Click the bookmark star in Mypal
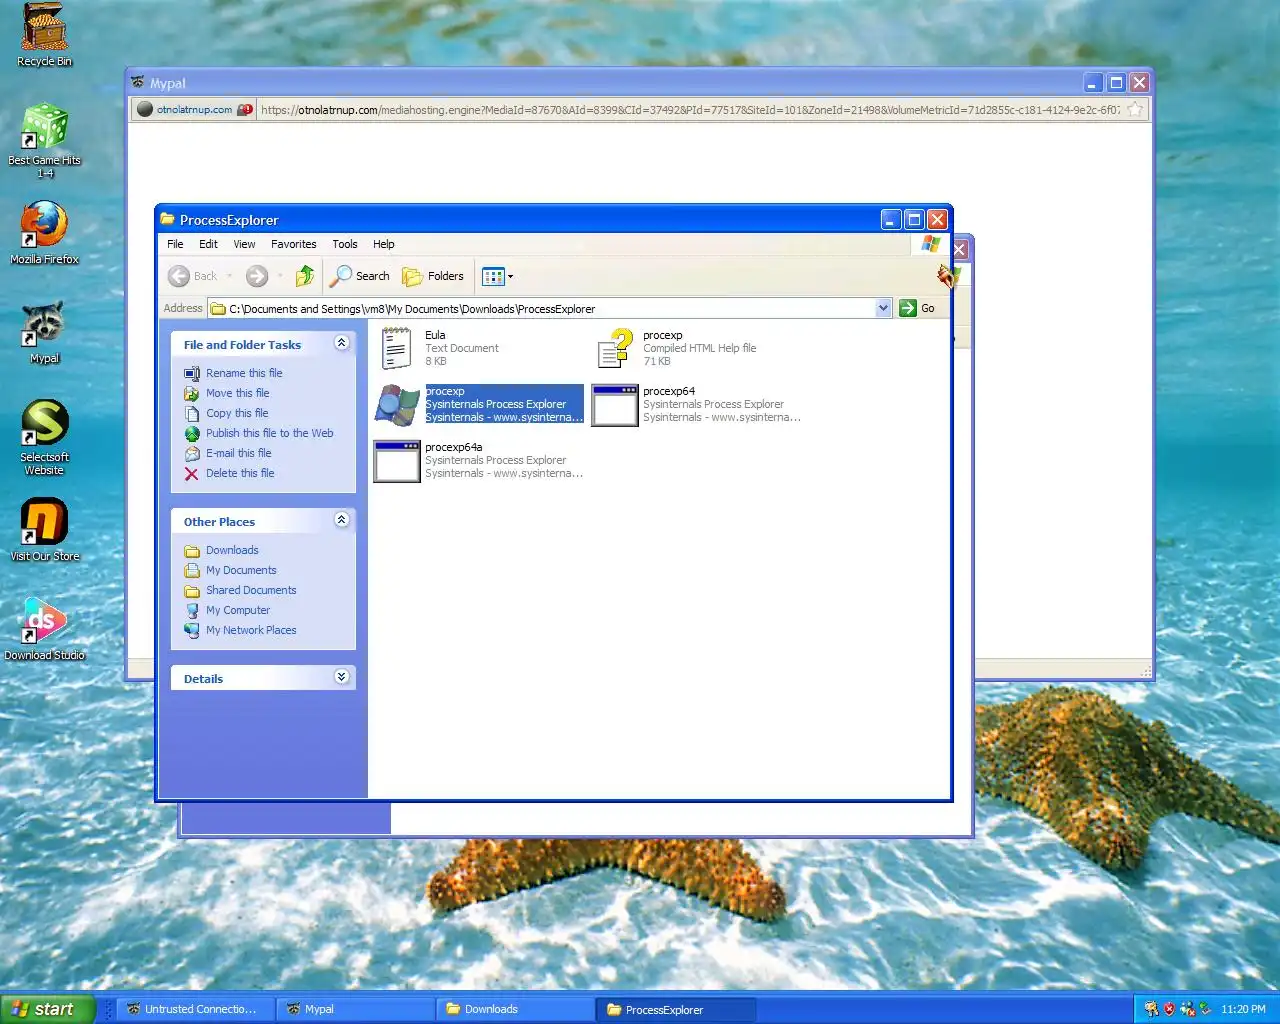 pos(1135,110)
